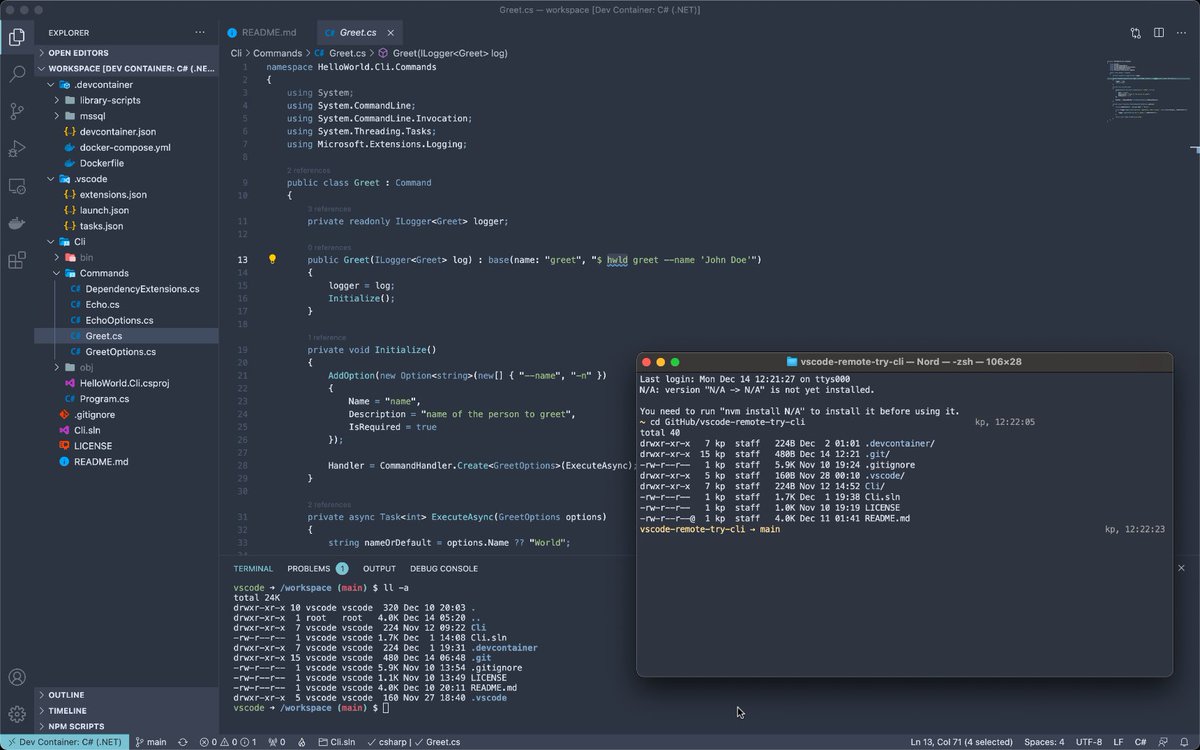1200x750 pixels.
Task: Switch to the OUTPUT panel tab
Action: (379, 568)
